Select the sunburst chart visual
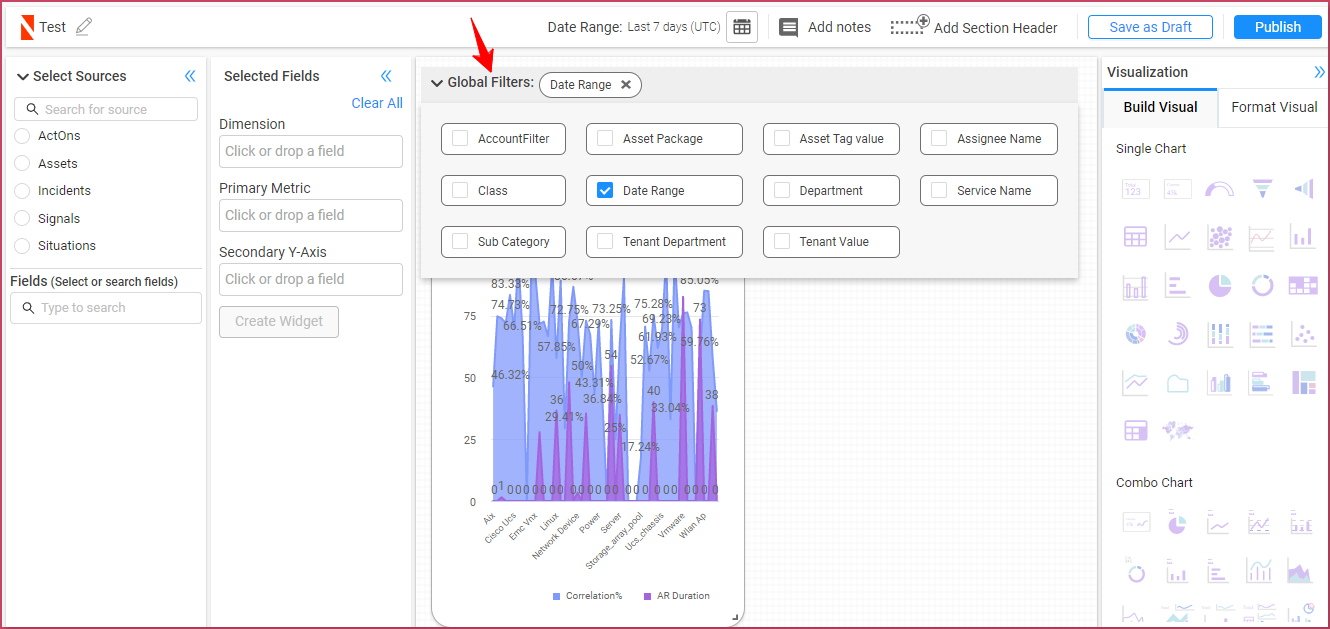This screenshot has width=1330, height=629. coord(1135,334)
